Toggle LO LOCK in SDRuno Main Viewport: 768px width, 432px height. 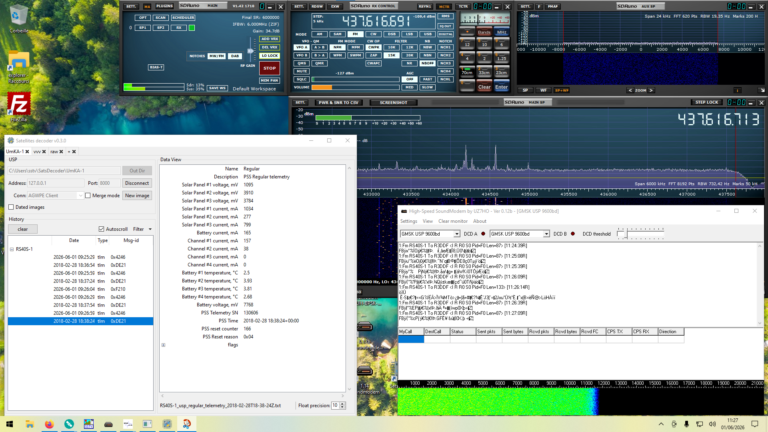(269, 55)
